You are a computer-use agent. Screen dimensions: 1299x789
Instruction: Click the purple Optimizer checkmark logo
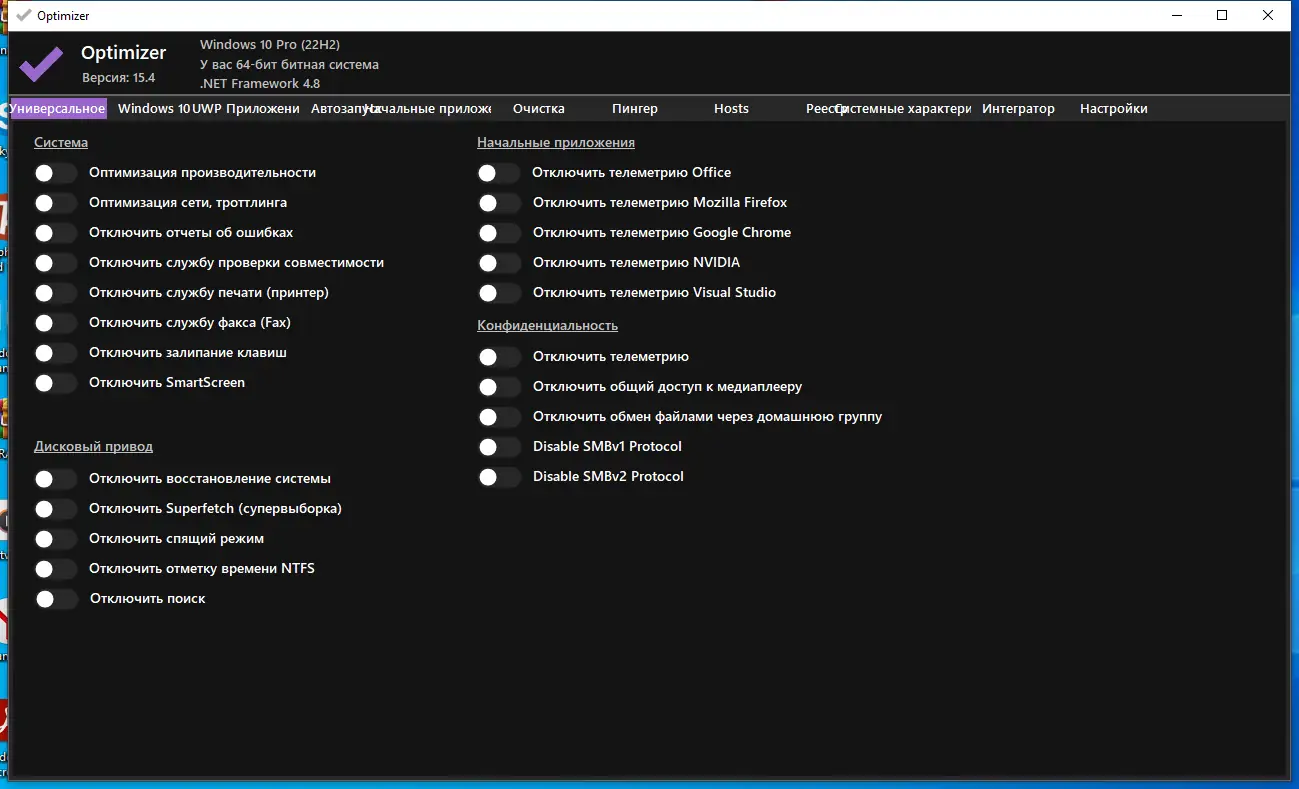pos(41,63)
